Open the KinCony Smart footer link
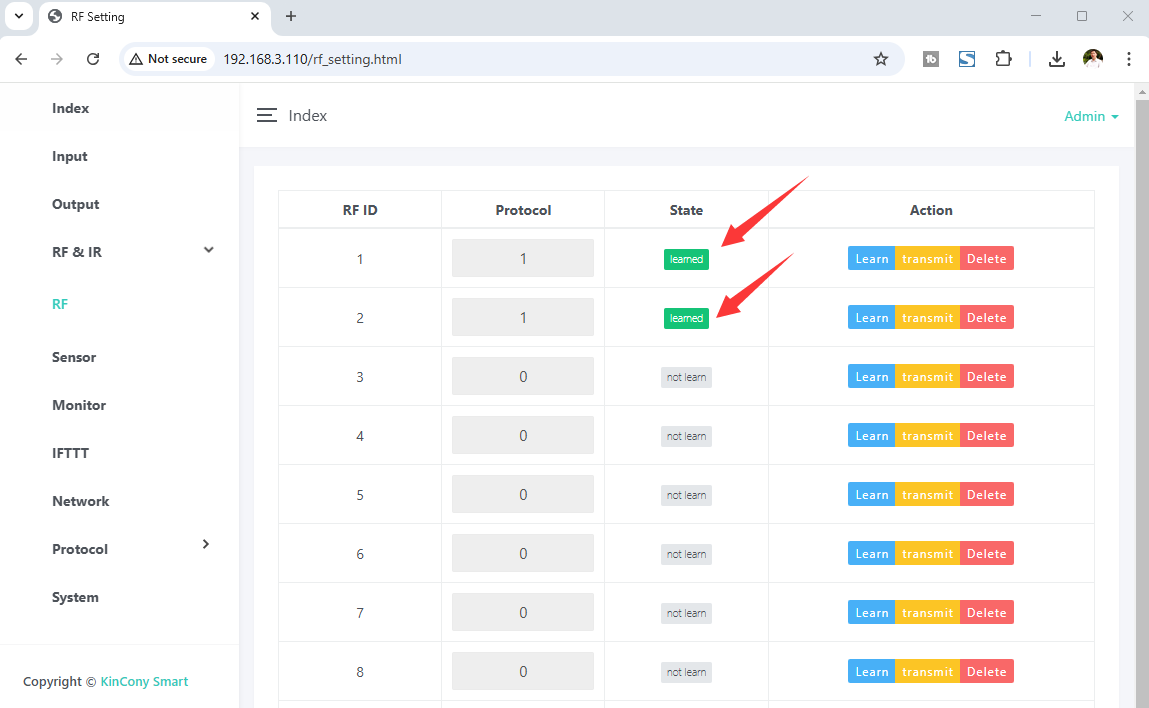This screenshot has width=1149, height=708. pyautogui.click(x=144, y=682)
